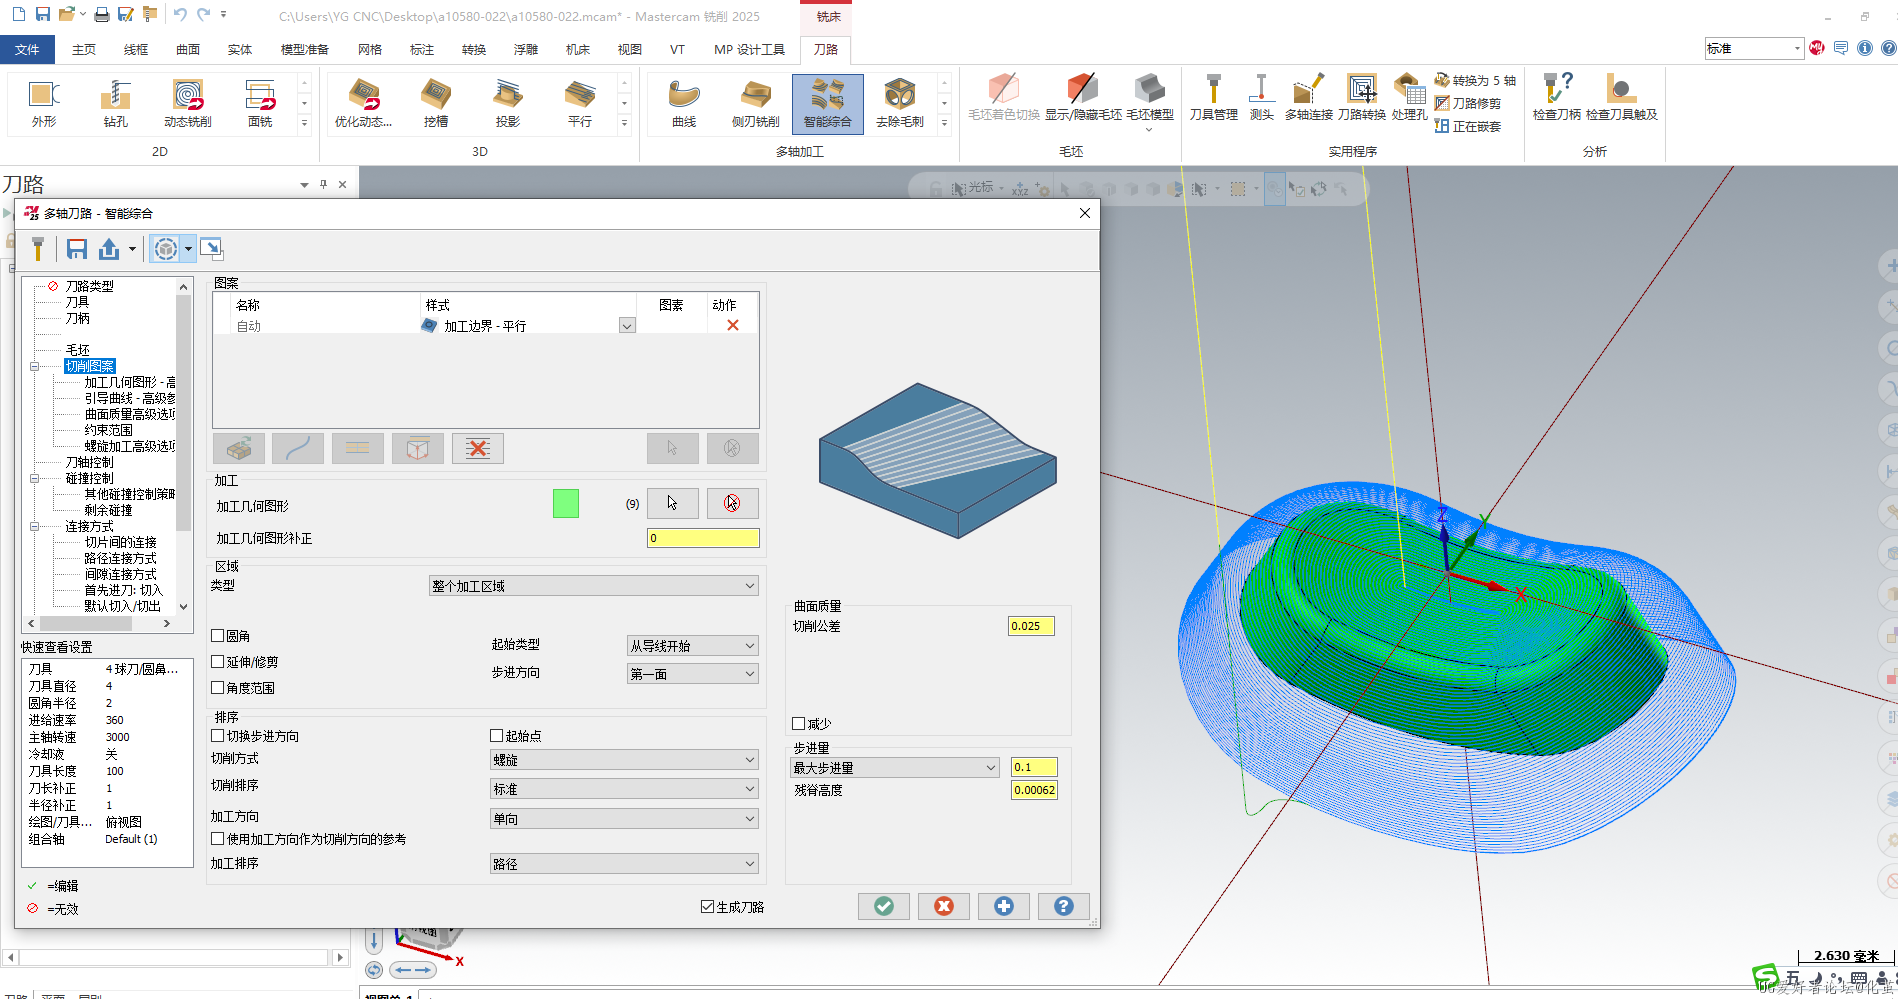Viewport: 1898px width, 999px height.
Task: Click the red X delete pattern button
Action: pyautogui.click(x=478, y=448)
